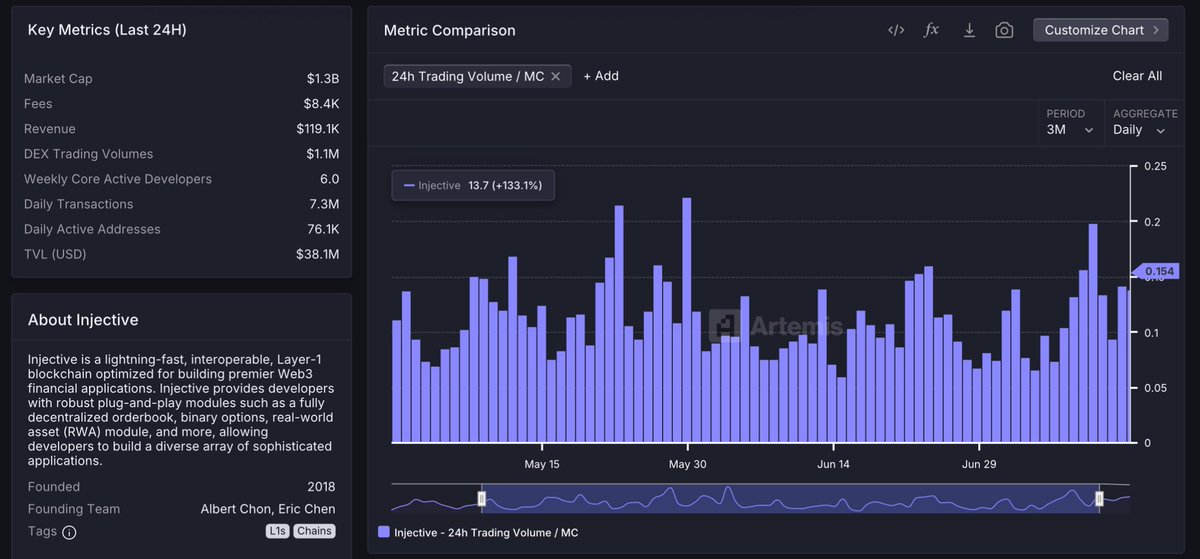Screen dimensions: 1200x559
Task: Click the Market Cap value $1.3B
Action: tap(323, 79)
